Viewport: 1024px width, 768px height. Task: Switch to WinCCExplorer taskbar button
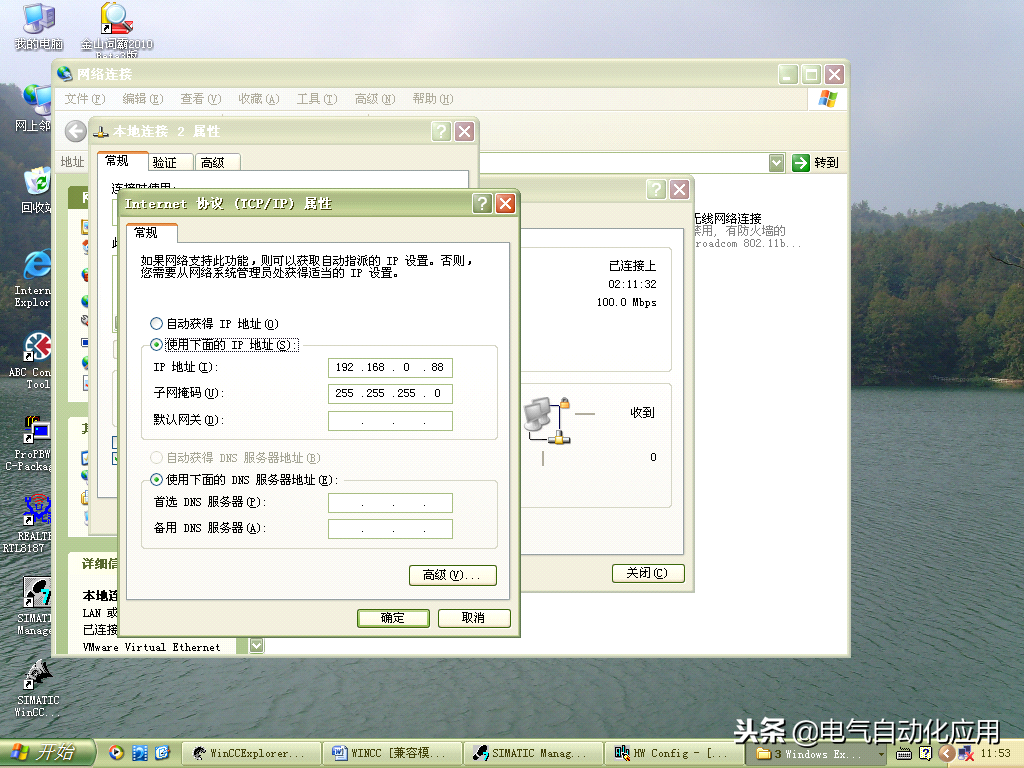(251, 753)
